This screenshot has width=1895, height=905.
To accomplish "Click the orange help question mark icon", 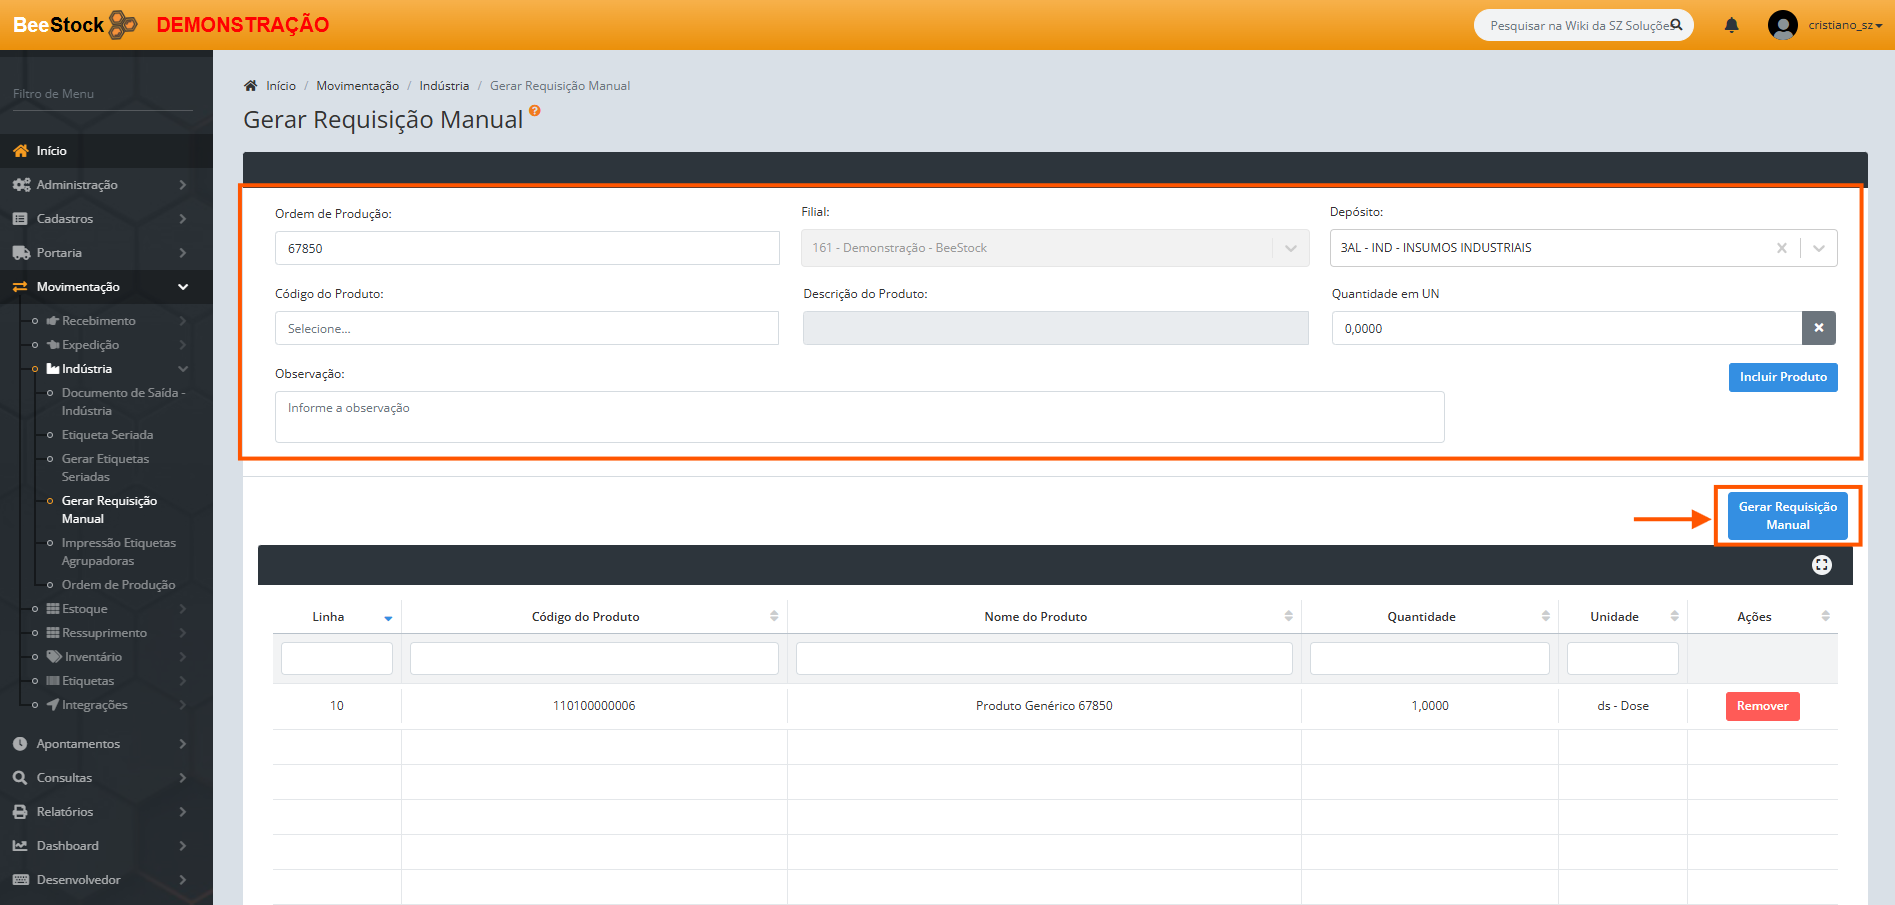I will pyautogui.click(x=535, y=111).
